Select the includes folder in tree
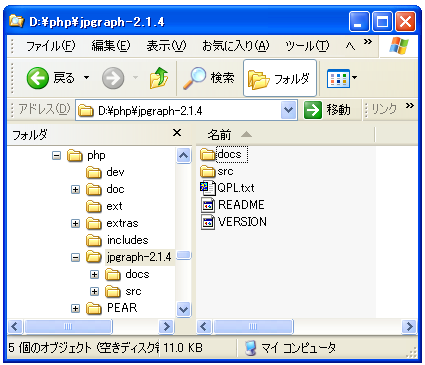 (128, 240)
